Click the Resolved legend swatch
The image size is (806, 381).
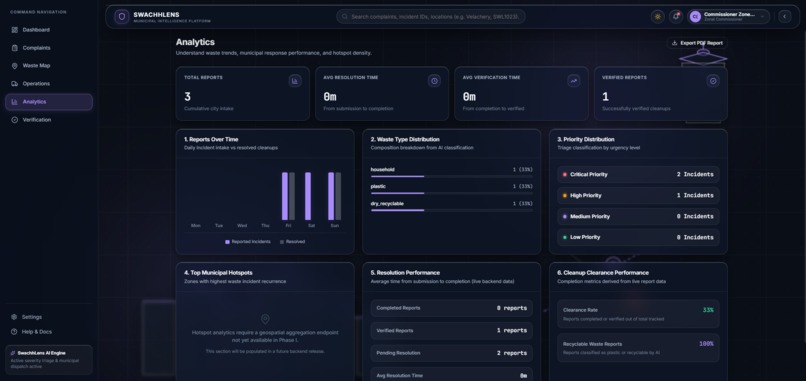[282, 242]
